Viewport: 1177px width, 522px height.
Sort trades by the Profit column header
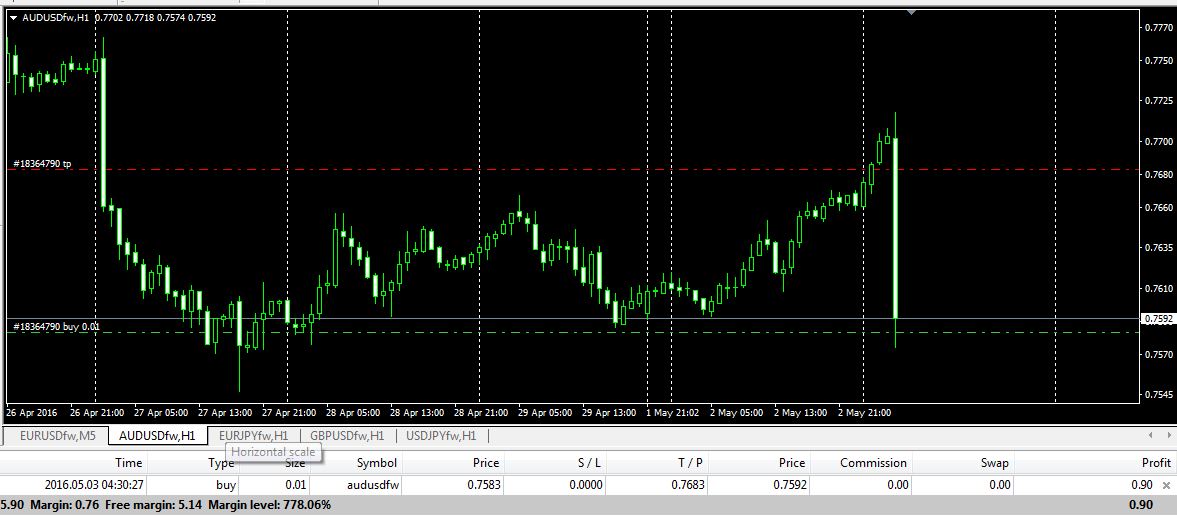pyautogui.click(x=1156, y=463)
